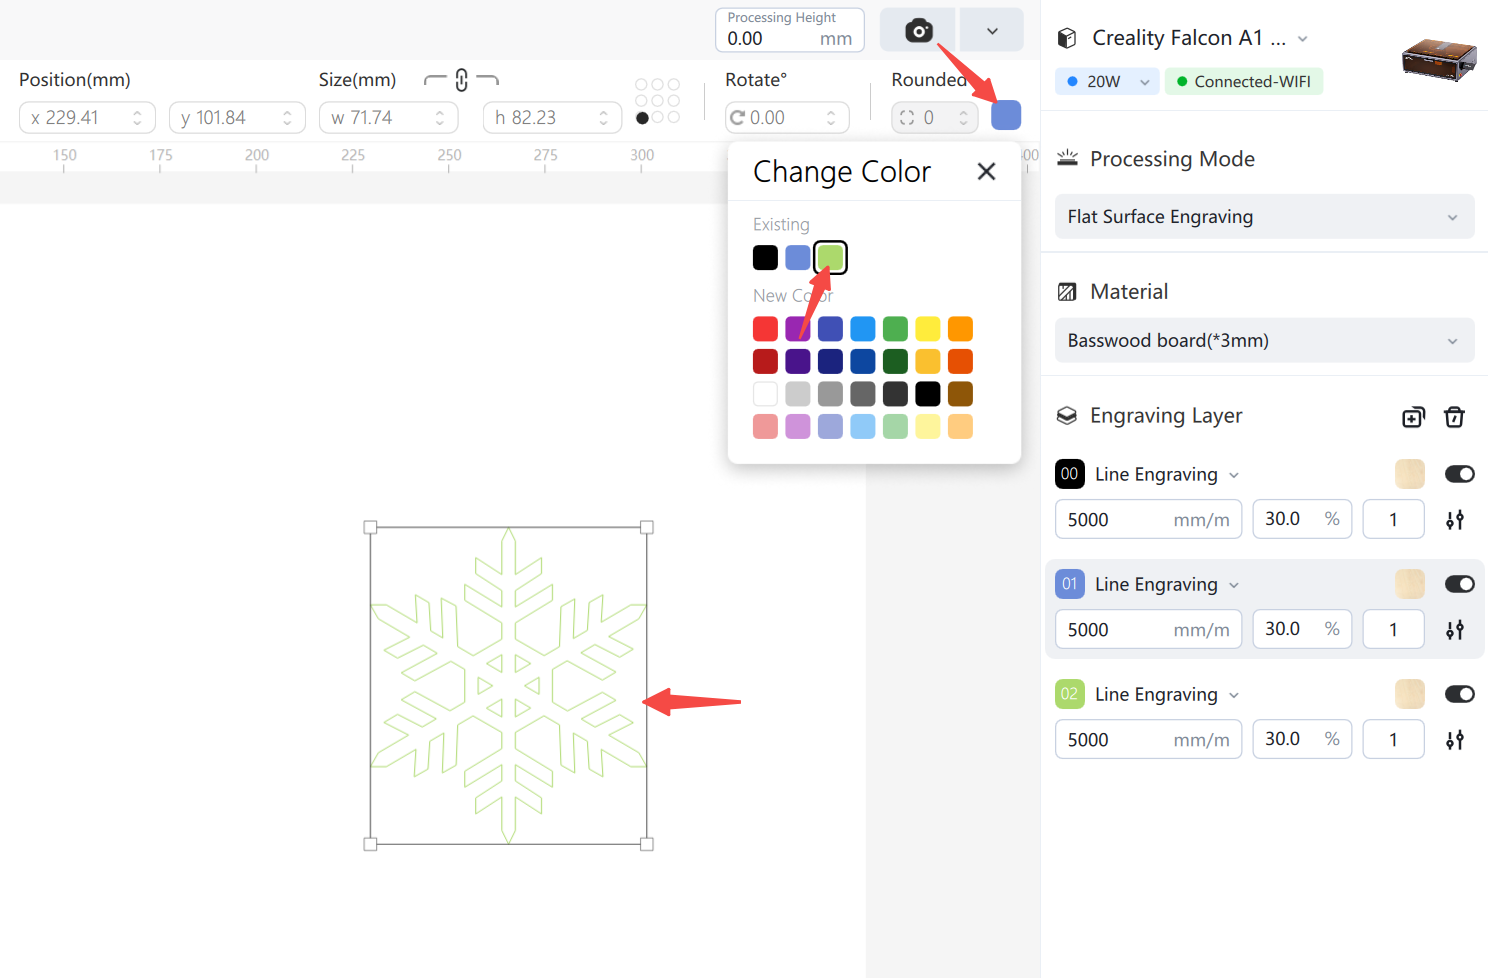1488x978 pixels.
Task: Click the Falcon A1 machine thumbnail image
Action: tap(1439, 59)
